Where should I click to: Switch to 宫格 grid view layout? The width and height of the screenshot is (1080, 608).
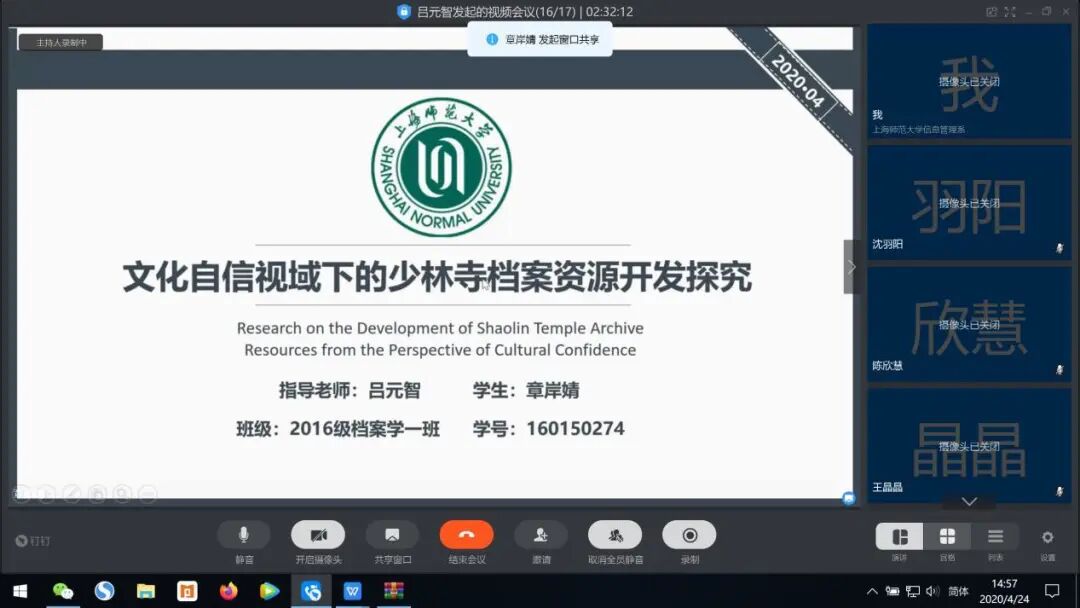tap(947, 536)
